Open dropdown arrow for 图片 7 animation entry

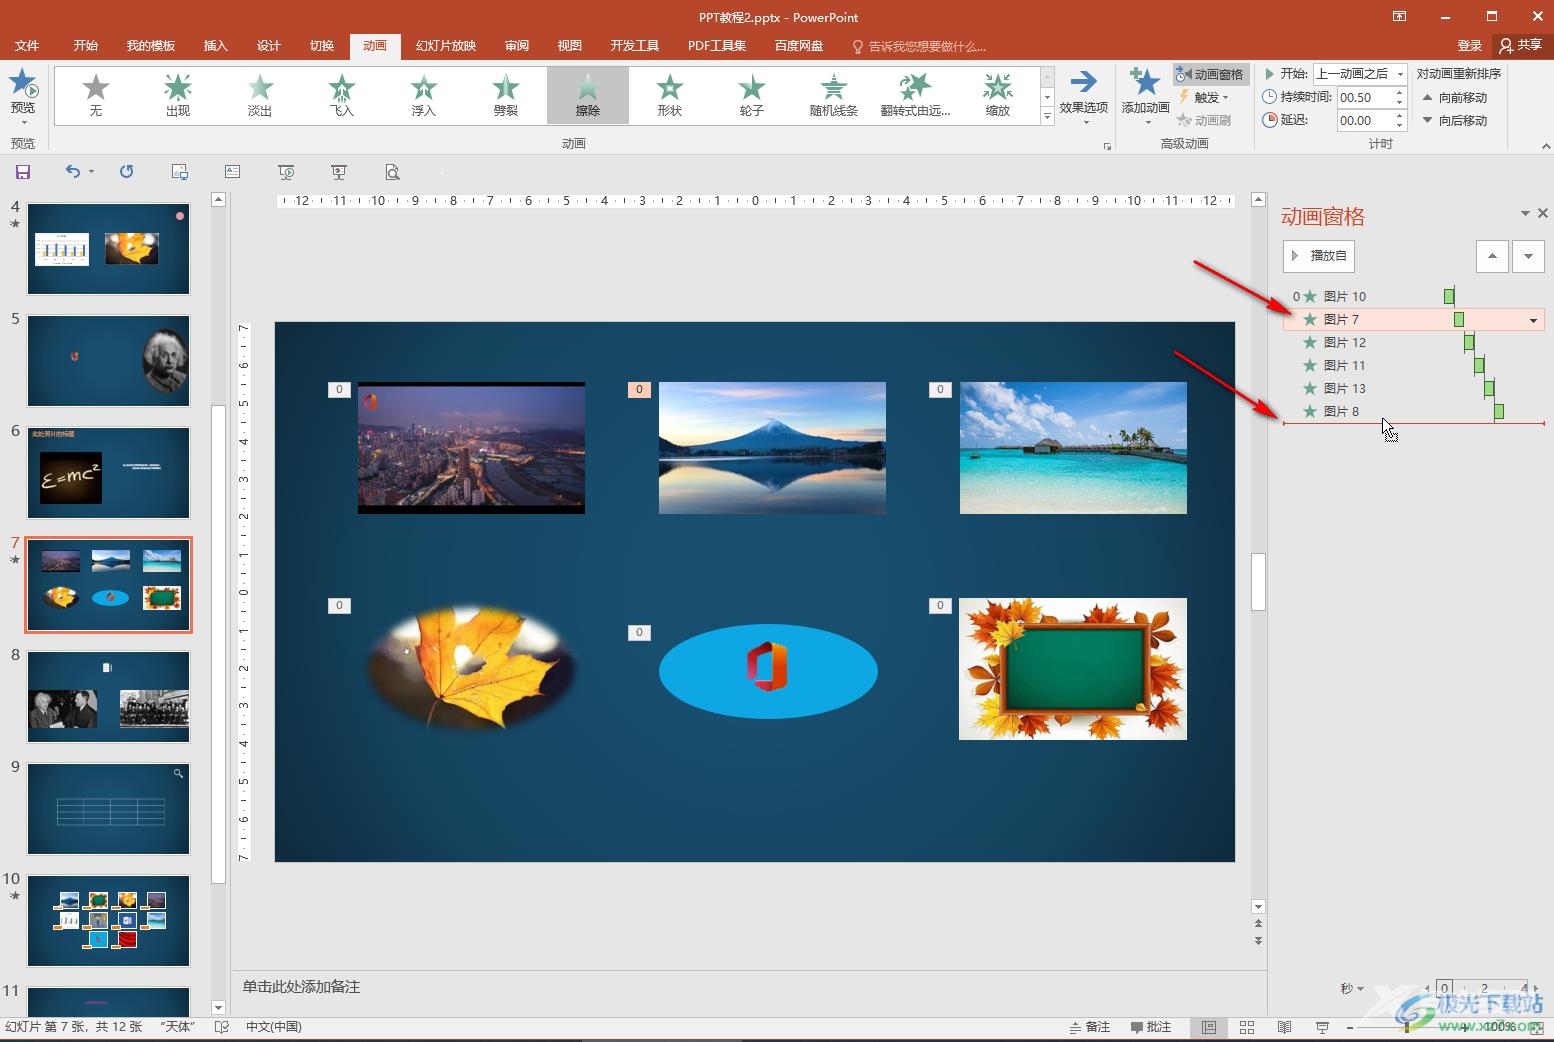[x=1533, y=320]
